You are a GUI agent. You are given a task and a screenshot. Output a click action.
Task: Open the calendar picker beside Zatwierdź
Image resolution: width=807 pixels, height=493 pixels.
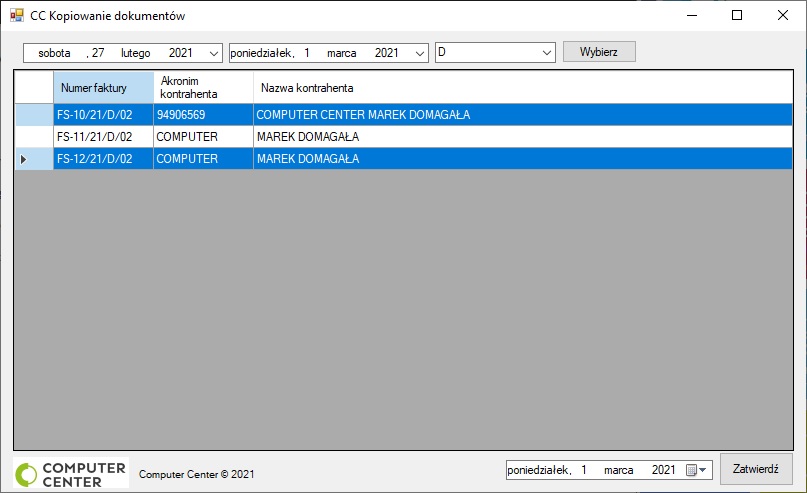click(x=696, y=470)
